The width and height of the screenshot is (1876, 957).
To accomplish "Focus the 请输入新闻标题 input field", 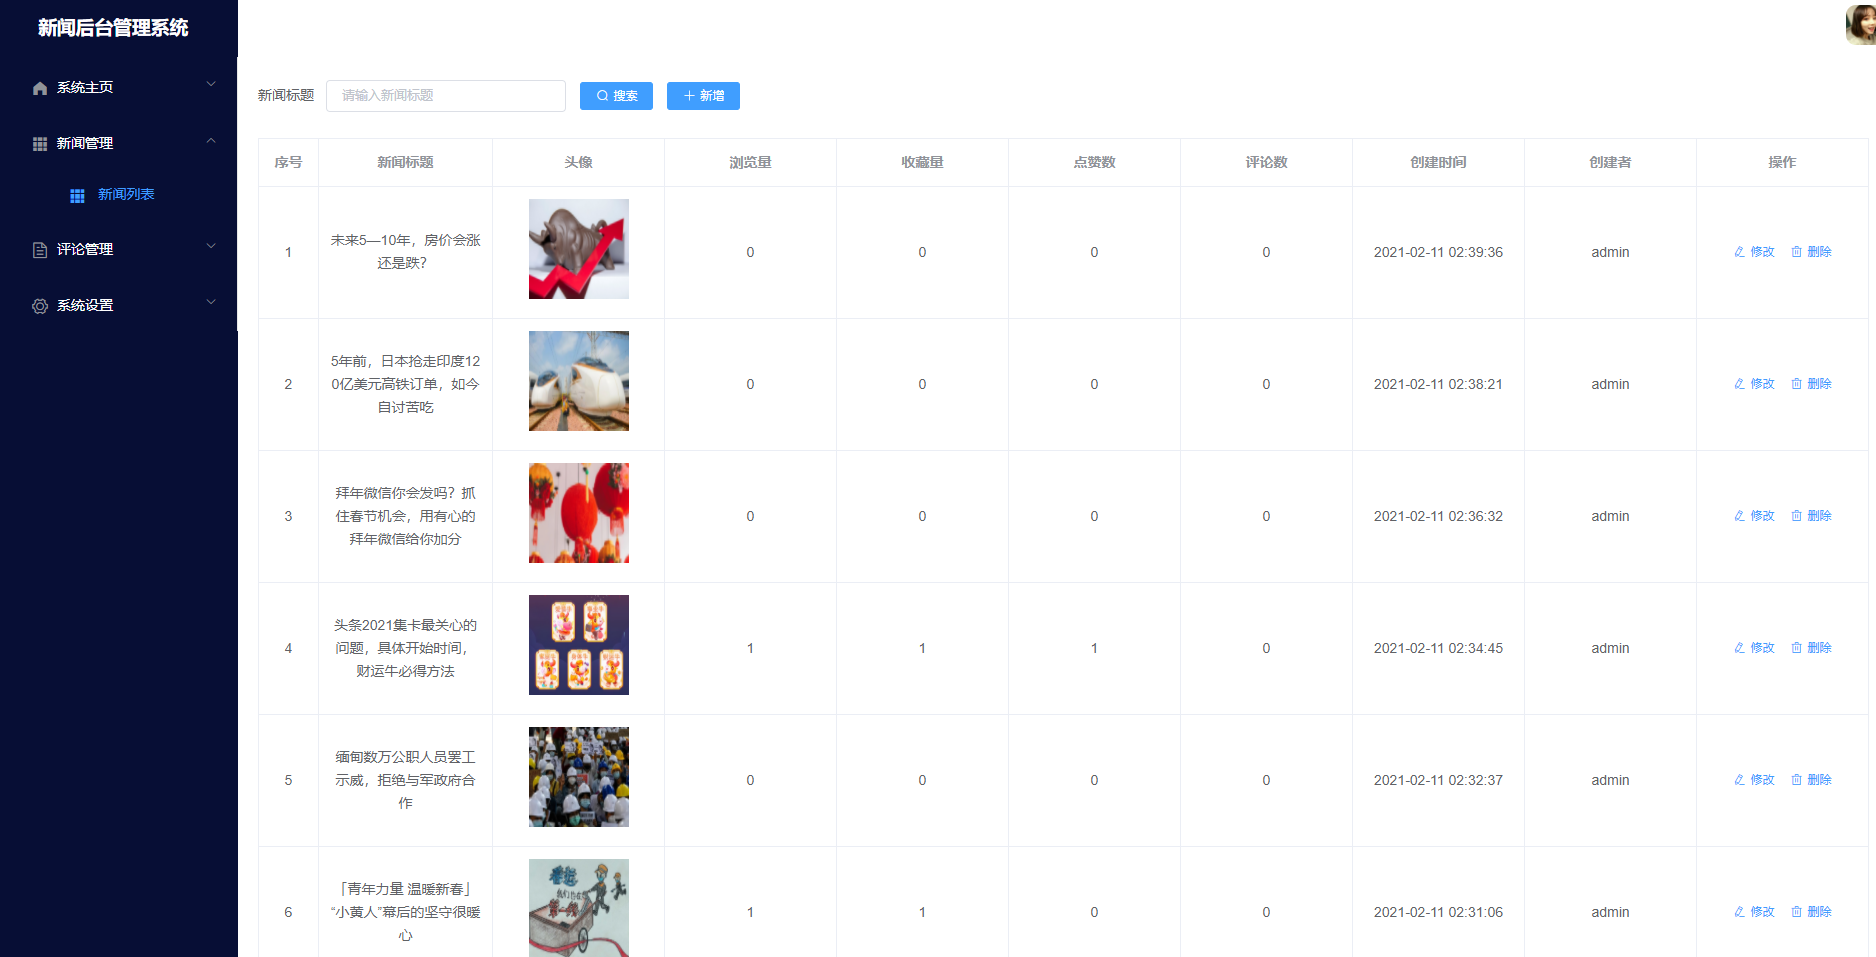I will click(446, 96).
